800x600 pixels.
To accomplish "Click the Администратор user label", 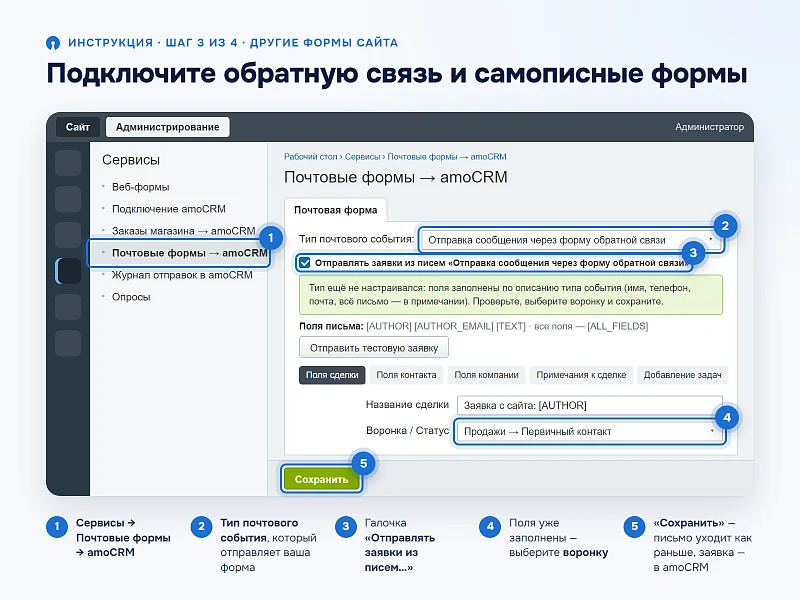I will [x=709, y=127].
